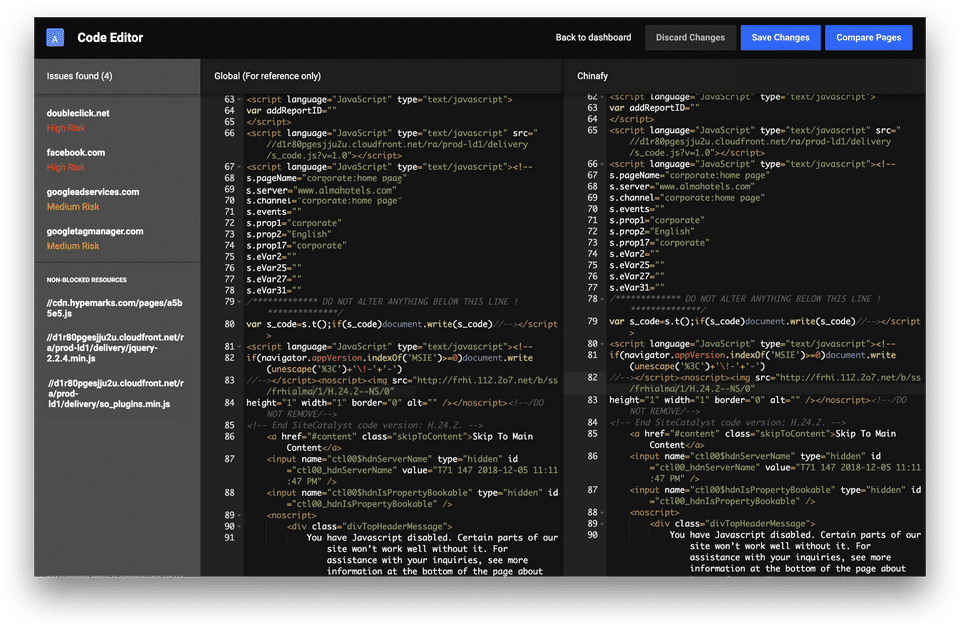This screenshot has width=960, height=628.
Task: Place cursor on line 82 in Chinafy editor
Action: (760, 378)
